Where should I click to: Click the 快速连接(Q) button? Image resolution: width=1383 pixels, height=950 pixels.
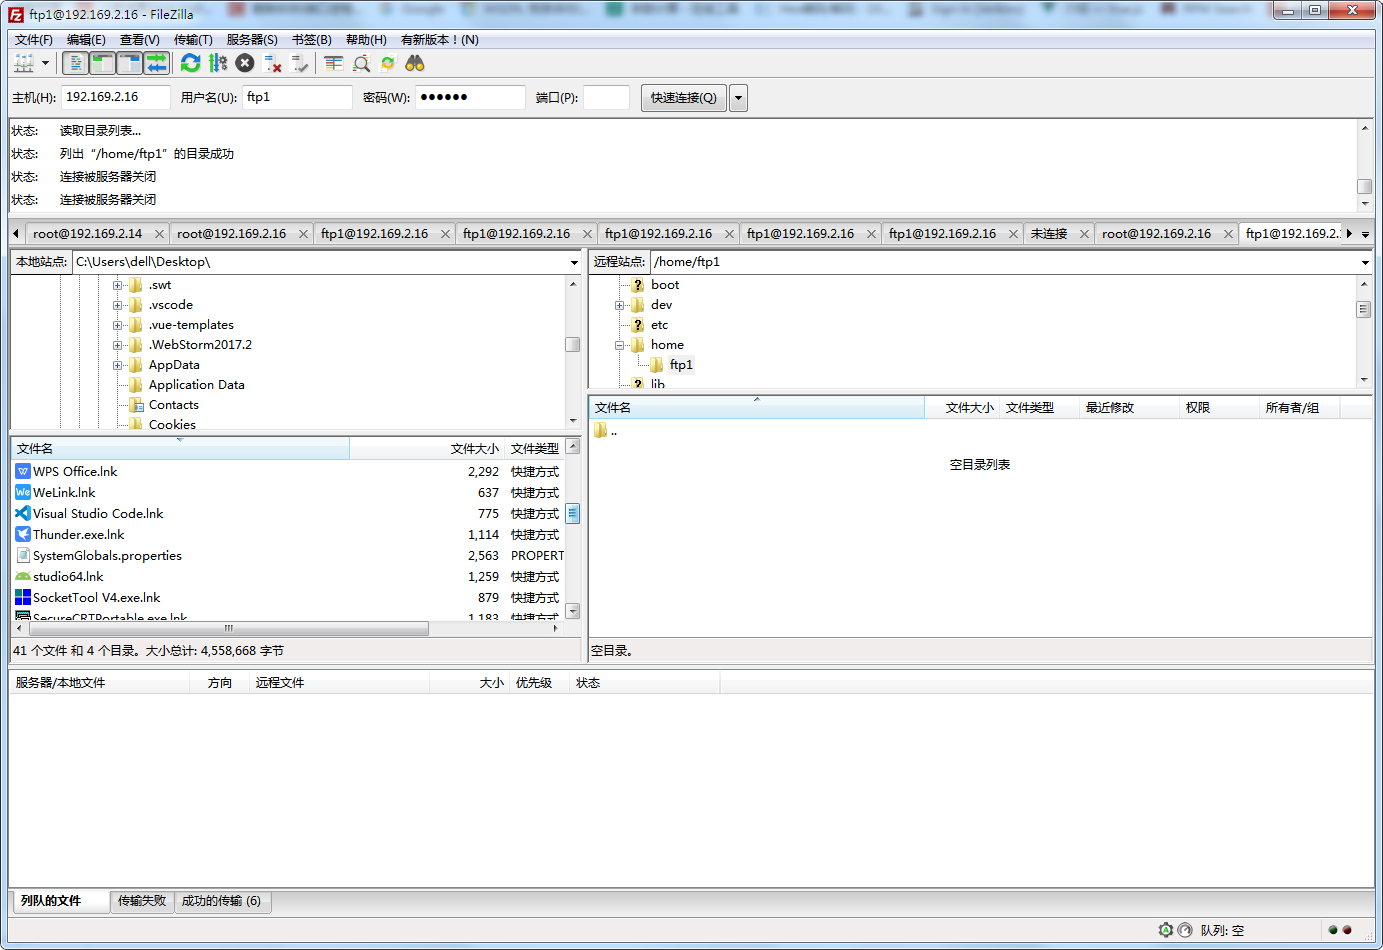[684, 98]
